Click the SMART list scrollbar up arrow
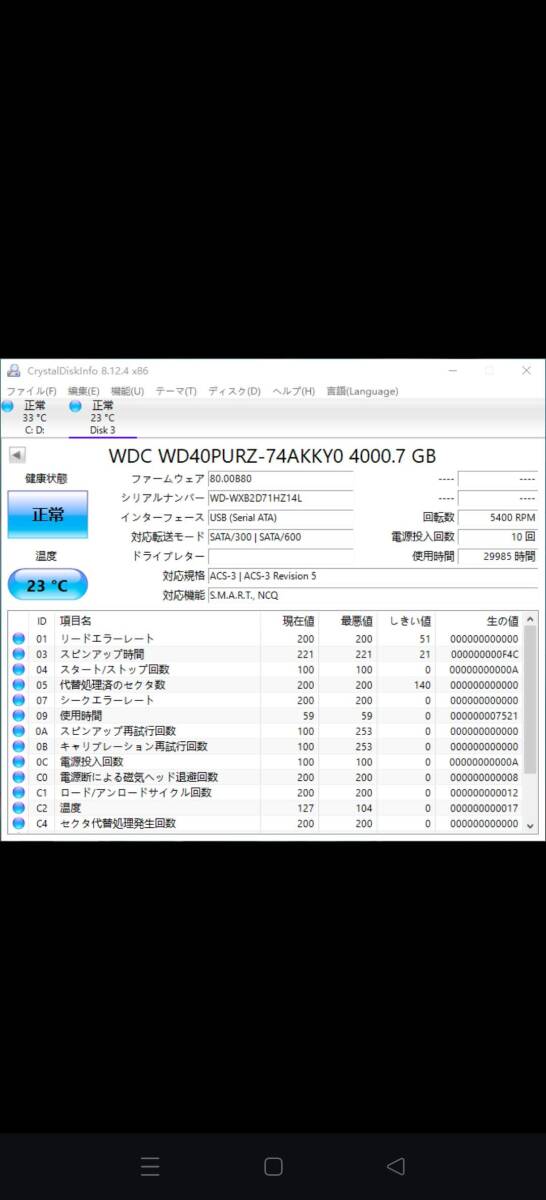 coord(530,619)
